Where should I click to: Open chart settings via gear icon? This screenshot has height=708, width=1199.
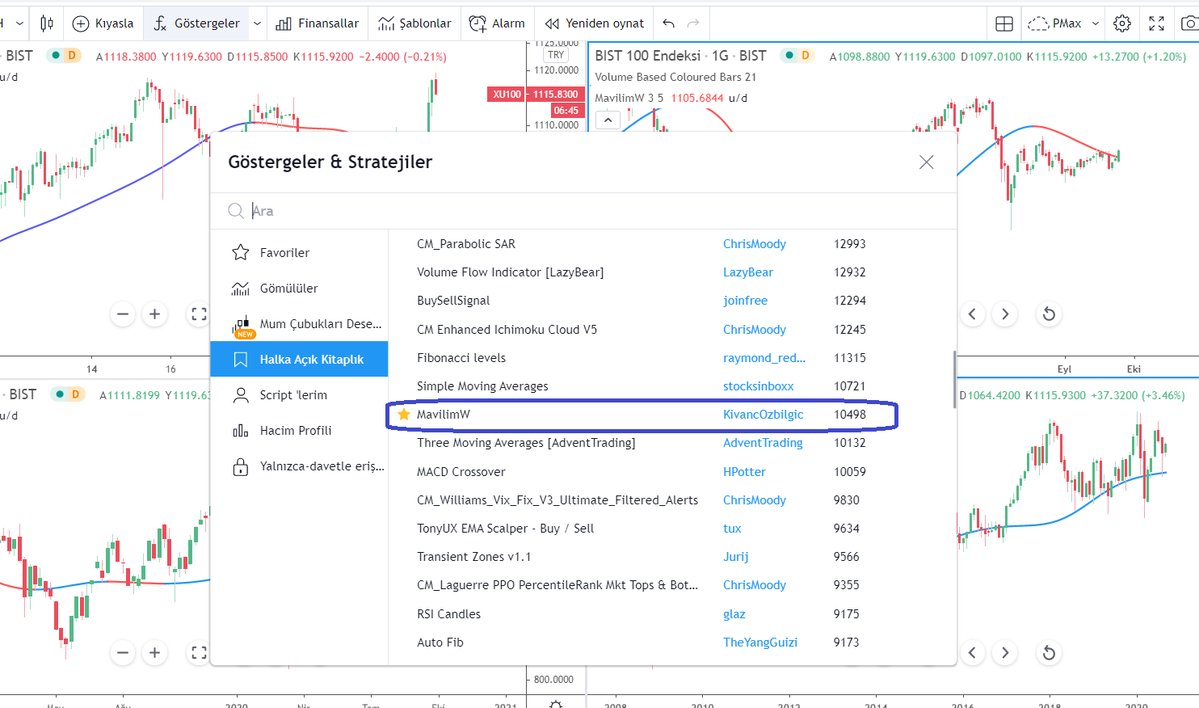1122,22
